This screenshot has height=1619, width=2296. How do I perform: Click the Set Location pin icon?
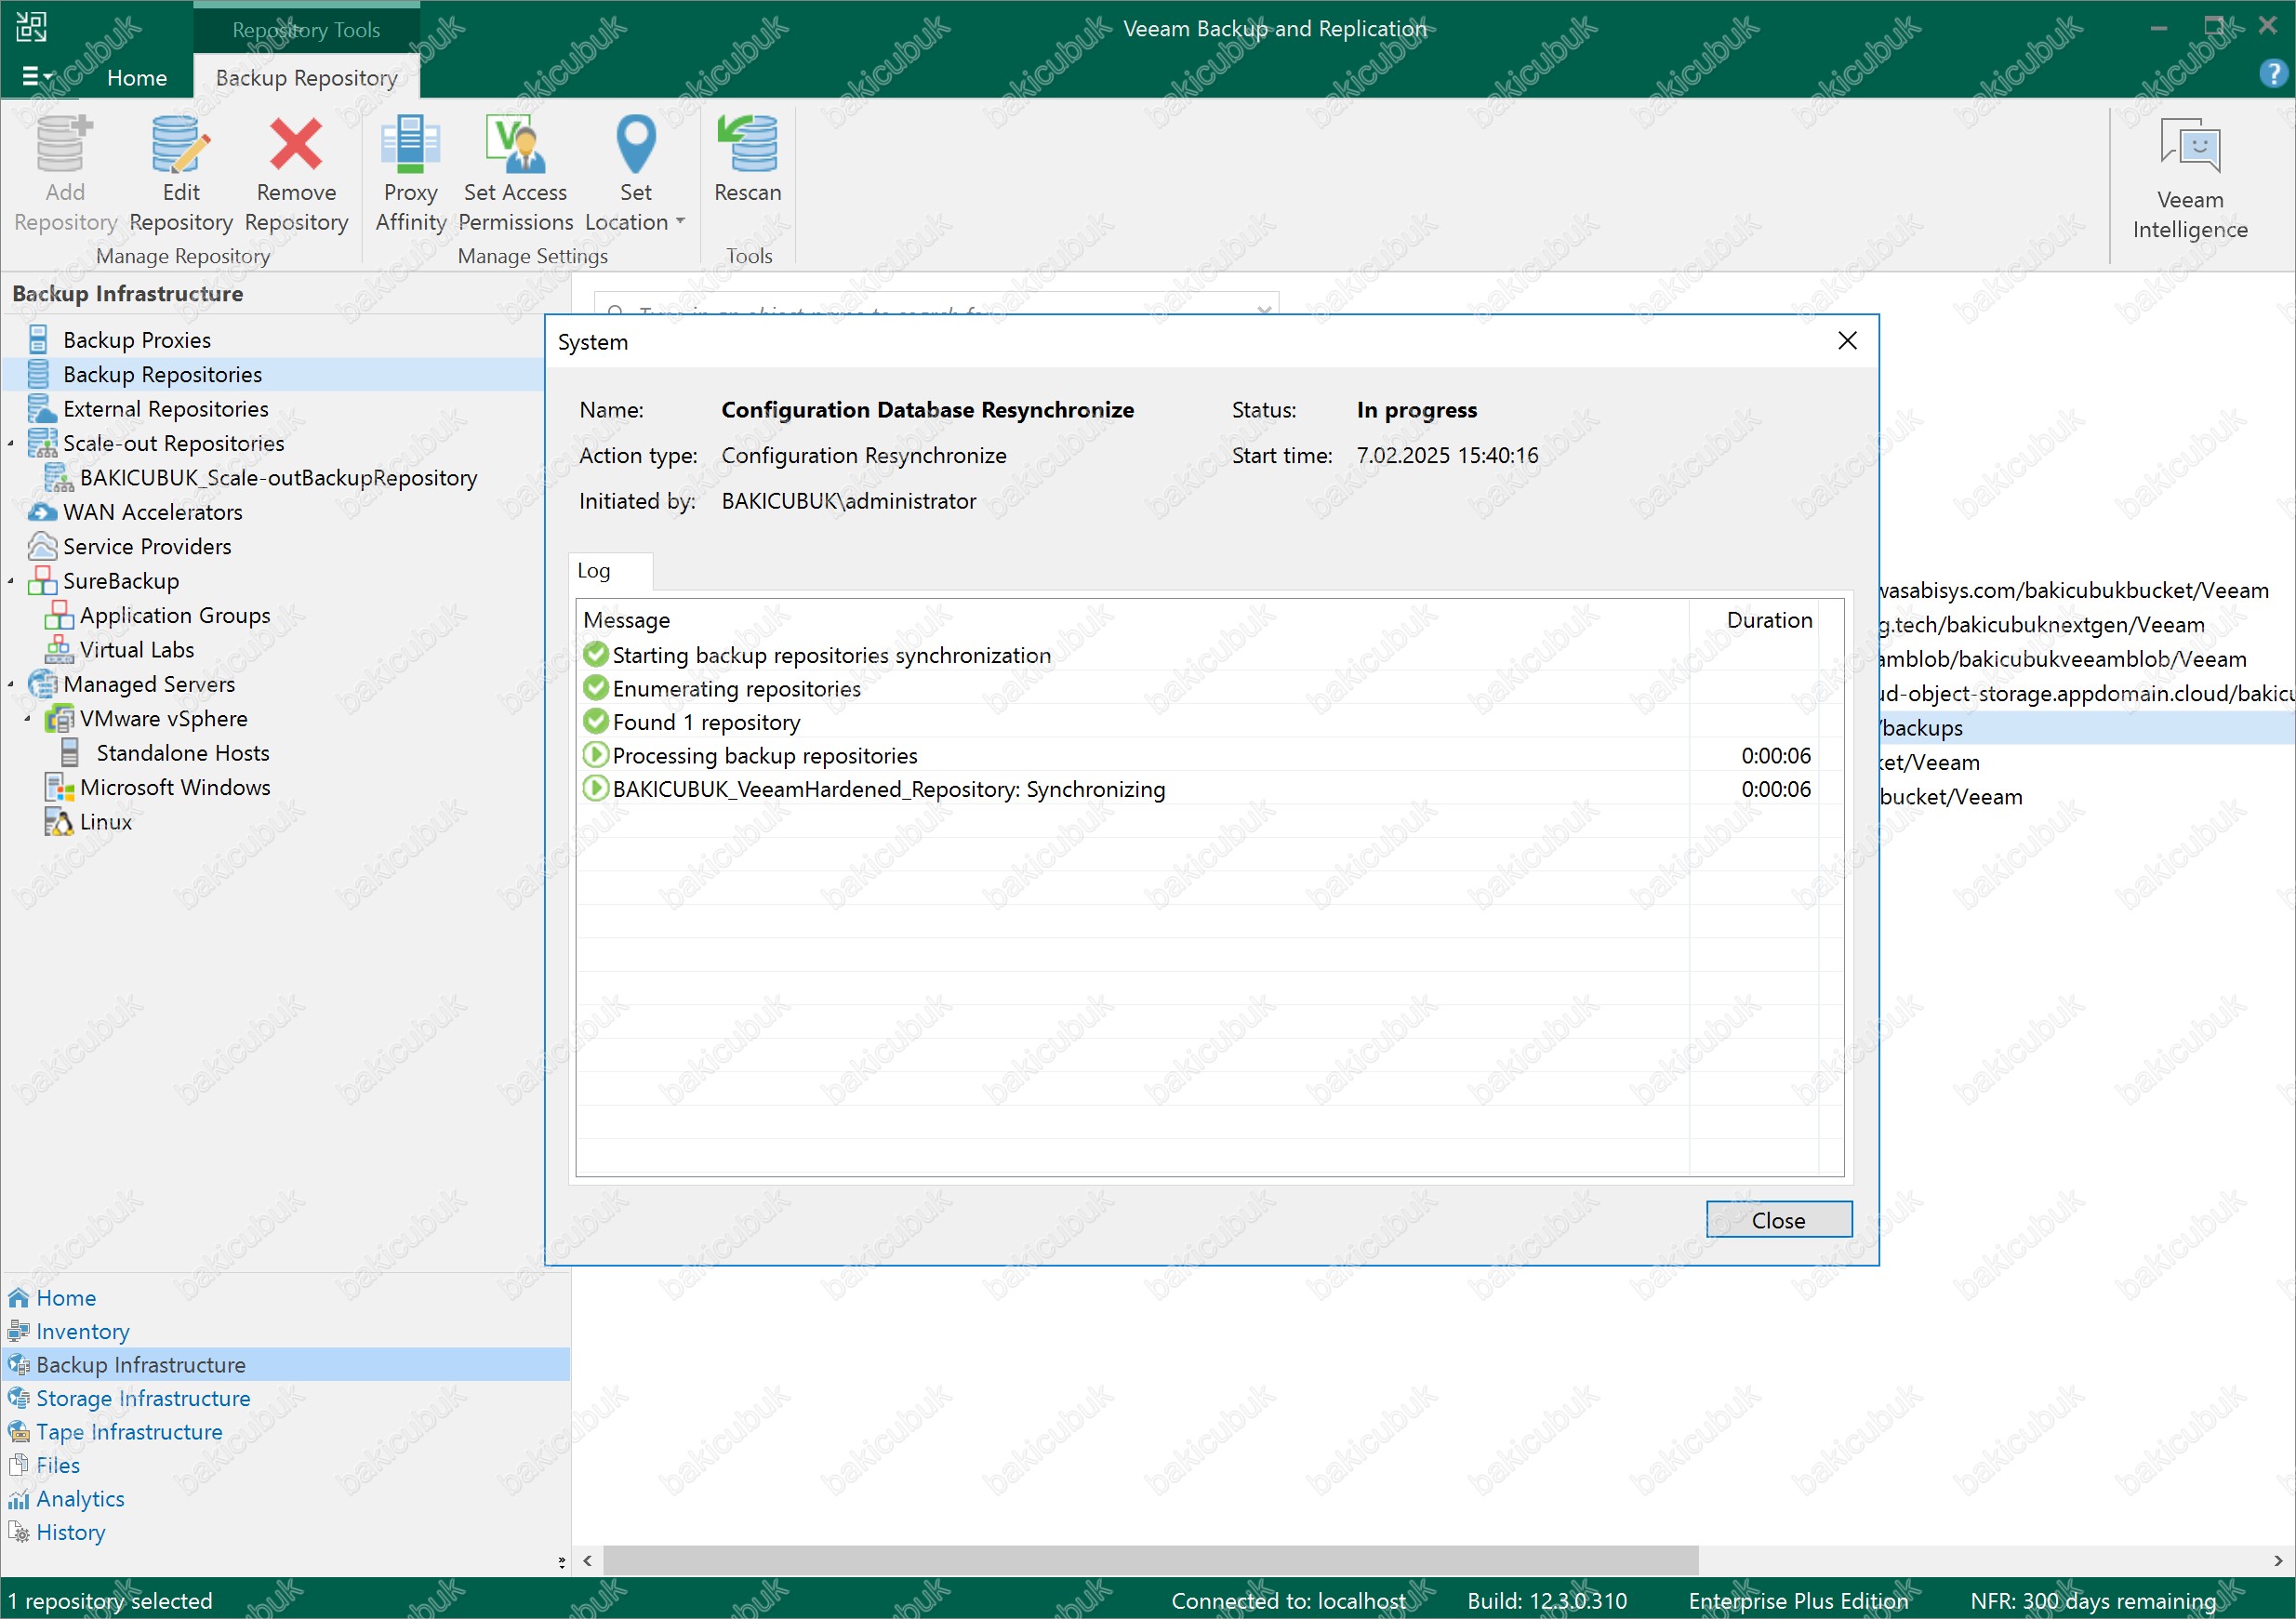[x=636, y=144]
